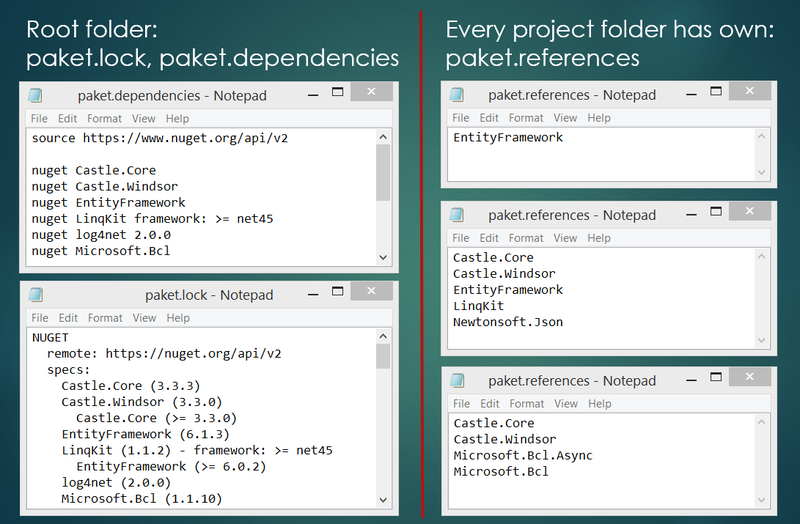Open Format menu in paket.lock window
This screenshot has width=800, height=524.
point(105,318)
